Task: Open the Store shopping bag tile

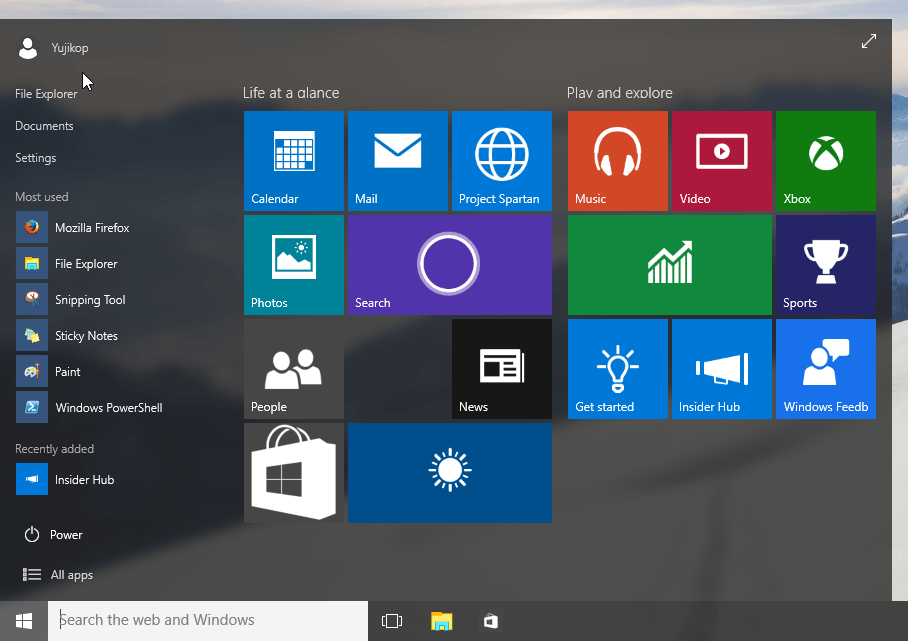Action: coord(294,473)
